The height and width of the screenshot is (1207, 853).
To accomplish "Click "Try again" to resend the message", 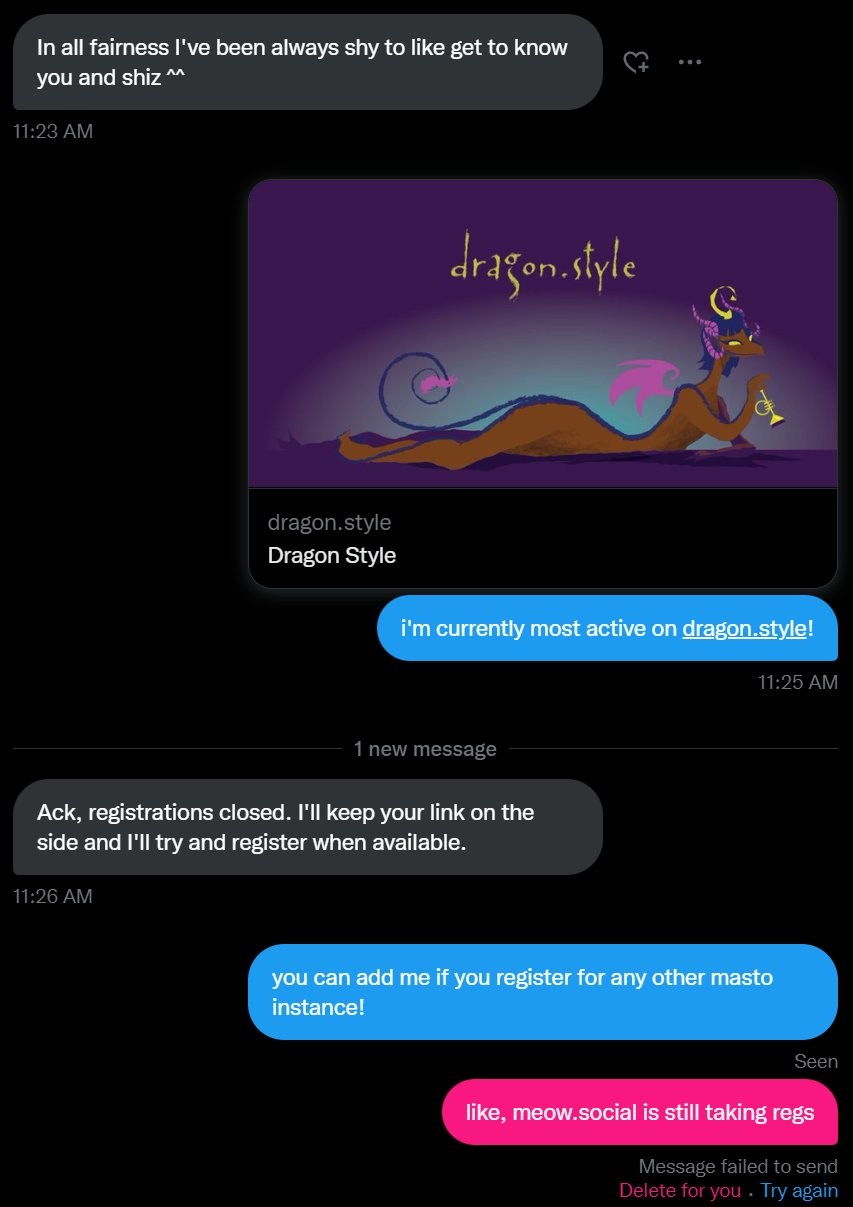I will (x=799, y=1190).
